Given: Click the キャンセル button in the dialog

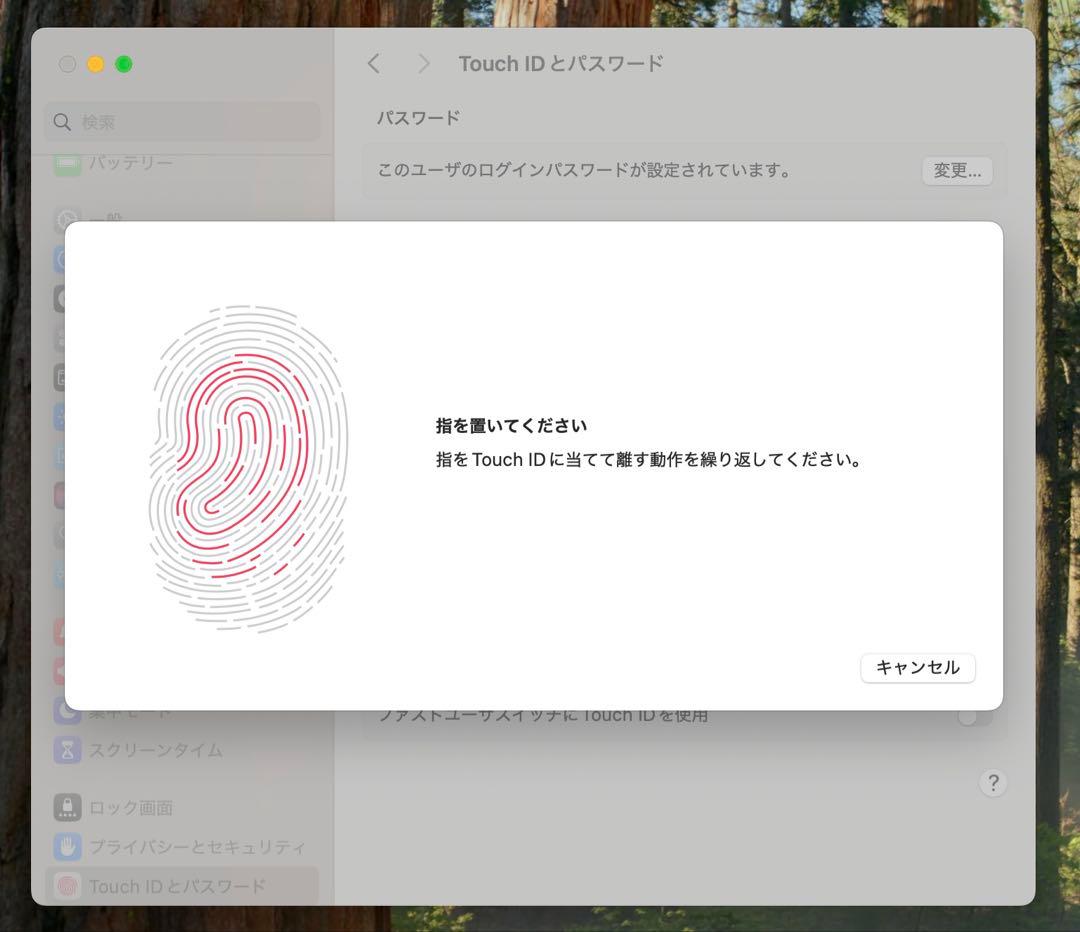Looking at the screenshot, I should [917, 667].
